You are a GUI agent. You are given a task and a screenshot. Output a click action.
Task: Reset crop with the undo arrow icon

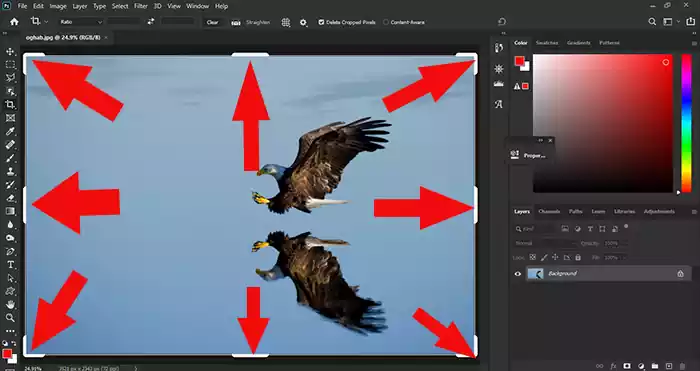click(x=502, y=22)
